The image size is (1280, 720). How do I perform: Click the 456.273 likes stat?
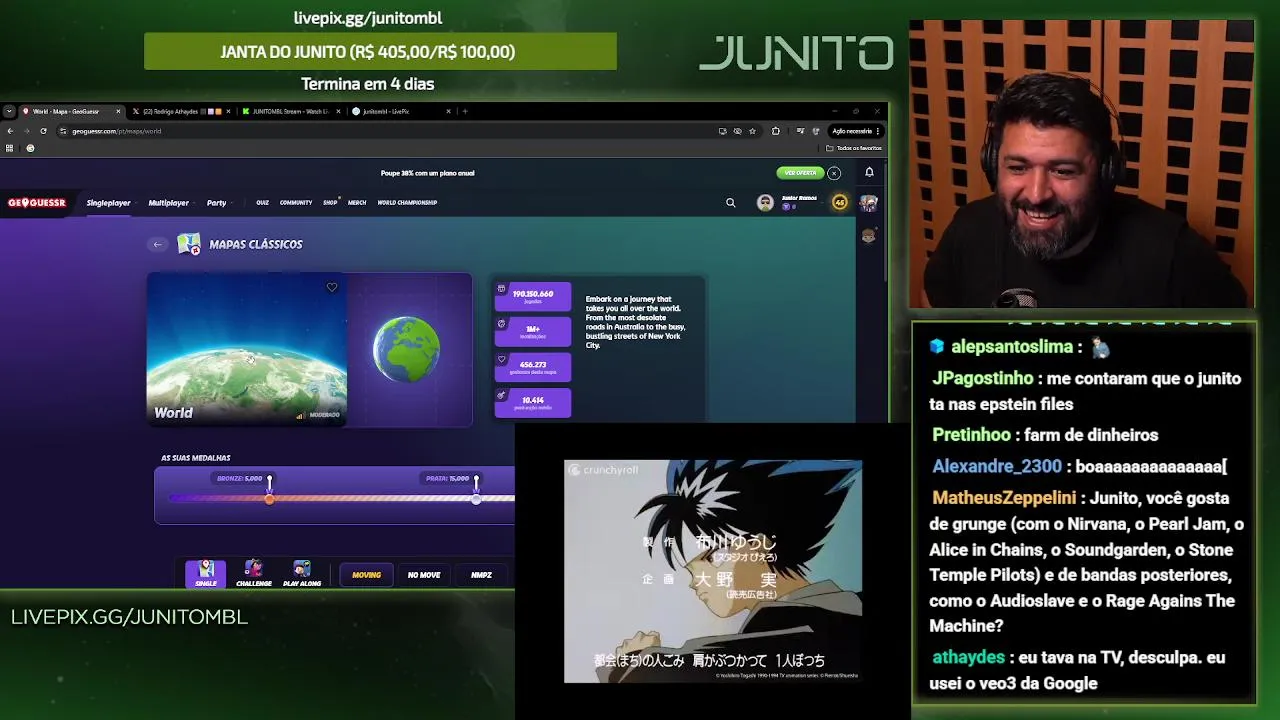tap(533, 367)
